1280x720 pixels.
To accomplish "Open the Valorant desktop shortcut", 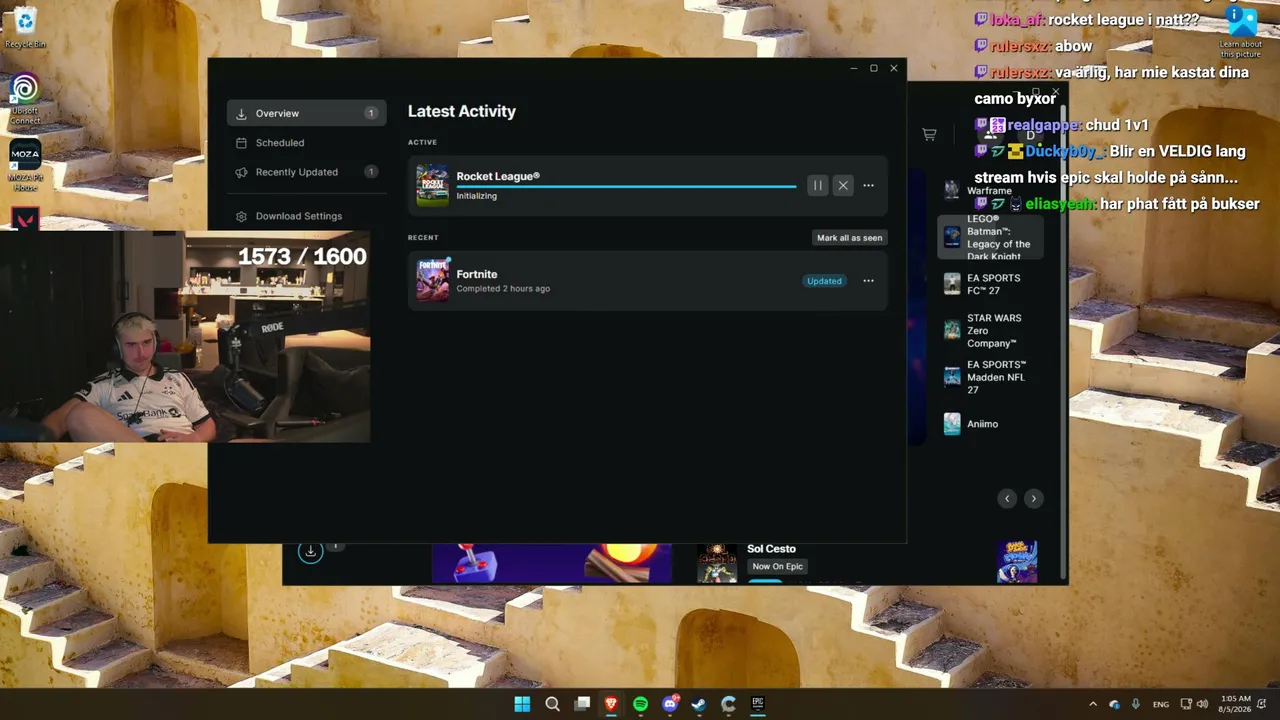I will point(25,220).
